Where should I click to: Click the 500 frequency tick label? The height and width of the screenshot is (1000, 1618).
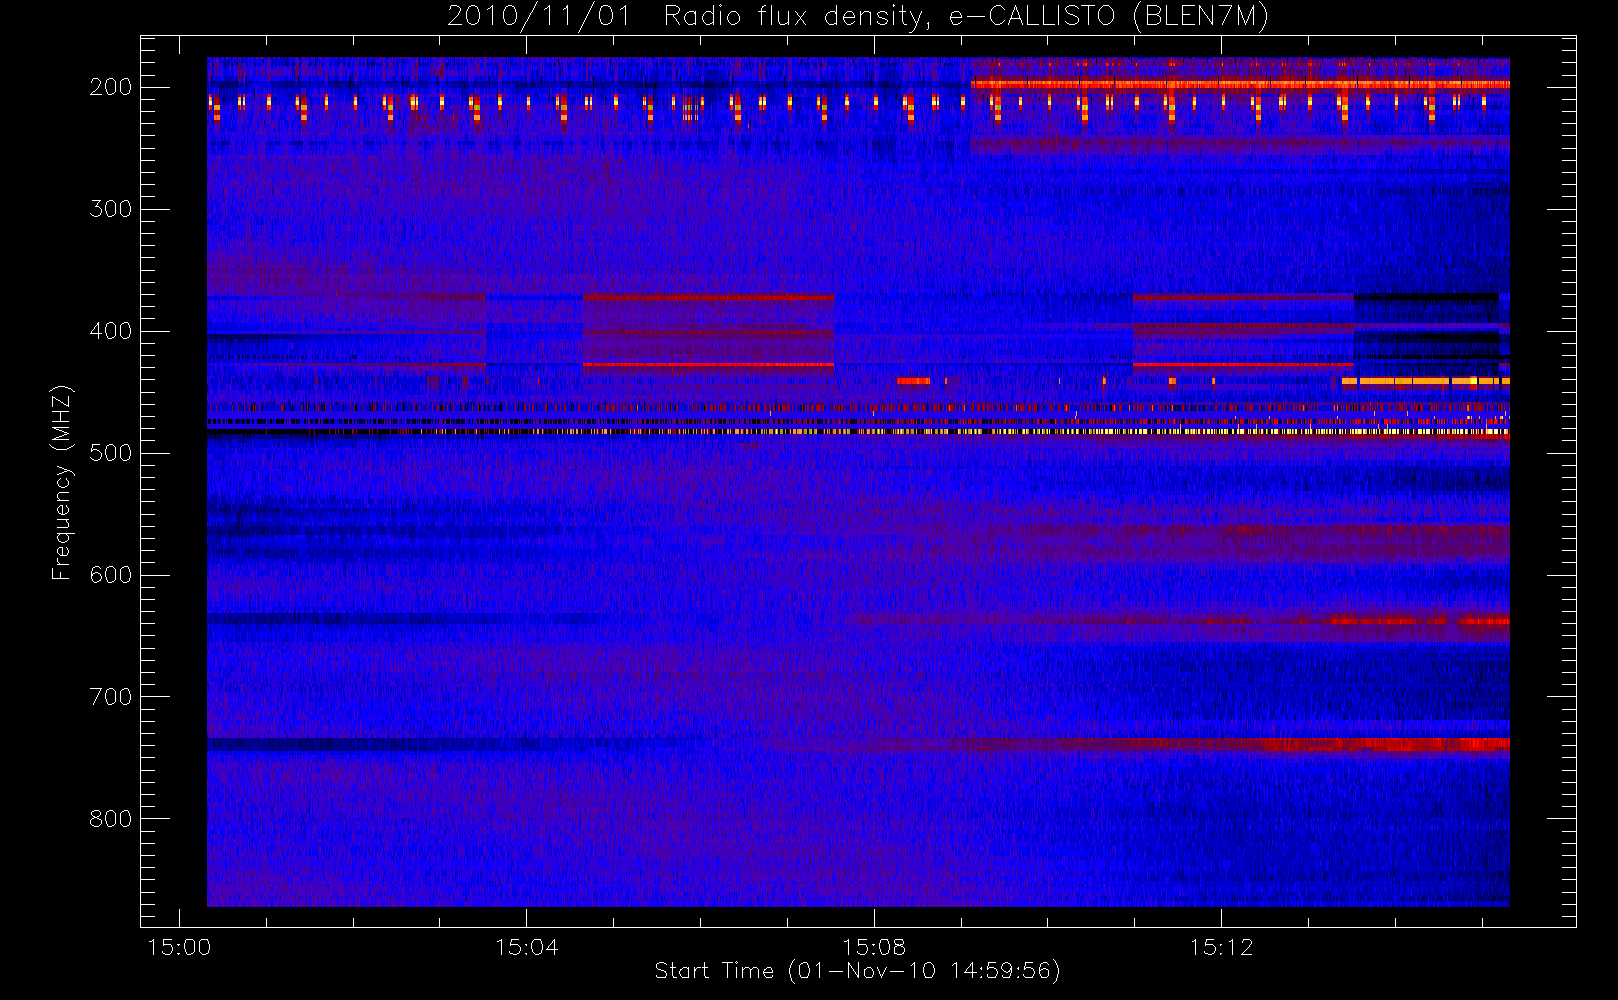(111, 453)
